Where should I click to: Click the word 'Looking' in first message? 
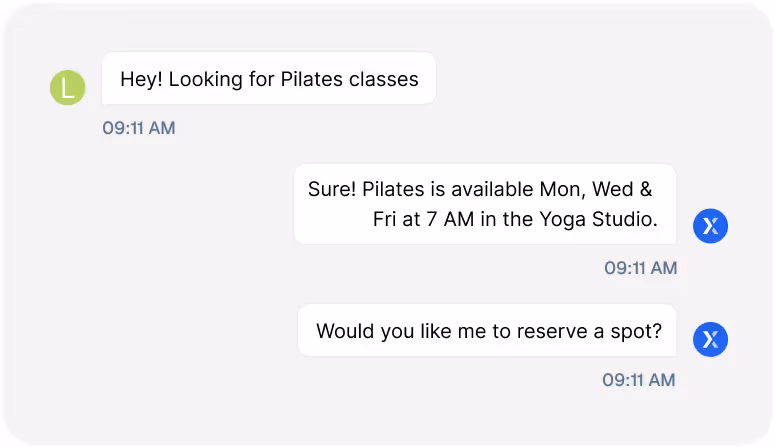click(x=203, y=79)
